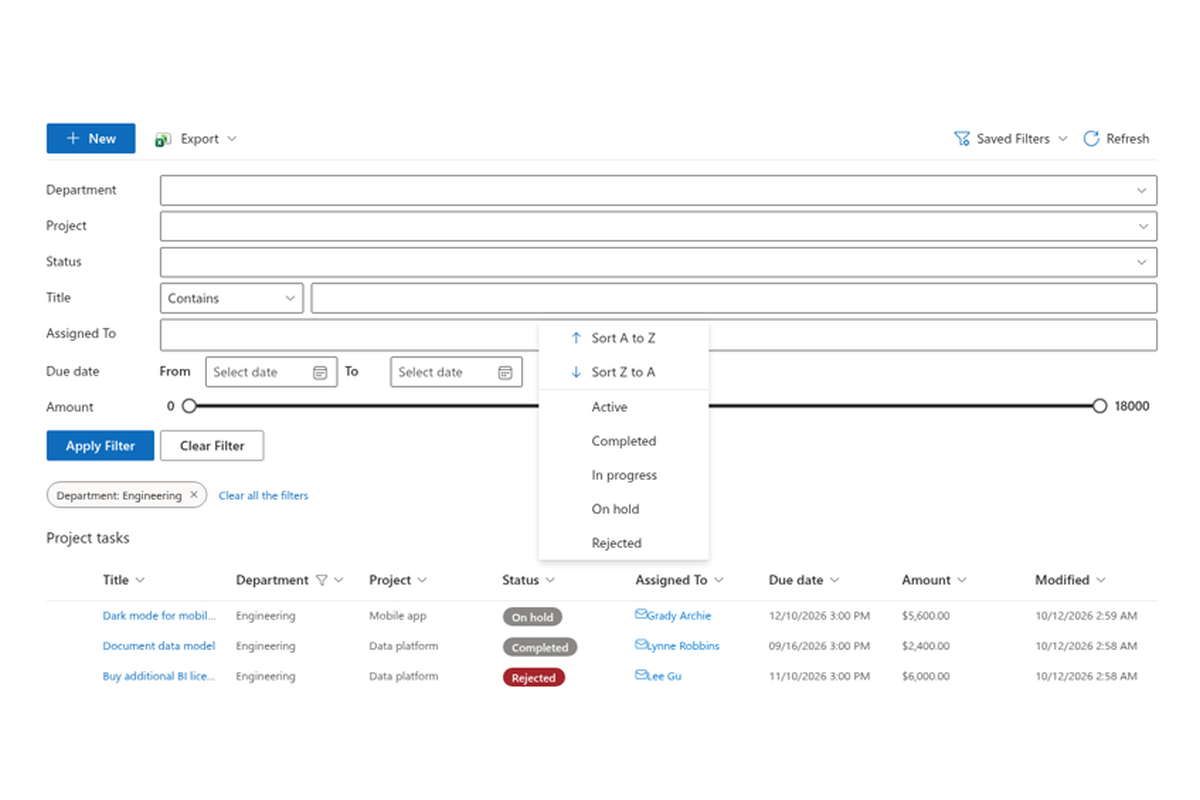The image size is (1200, 800).
Task: Choose Sort A to Z menu item
Action: pyautogui.click(x=623, y=338)
